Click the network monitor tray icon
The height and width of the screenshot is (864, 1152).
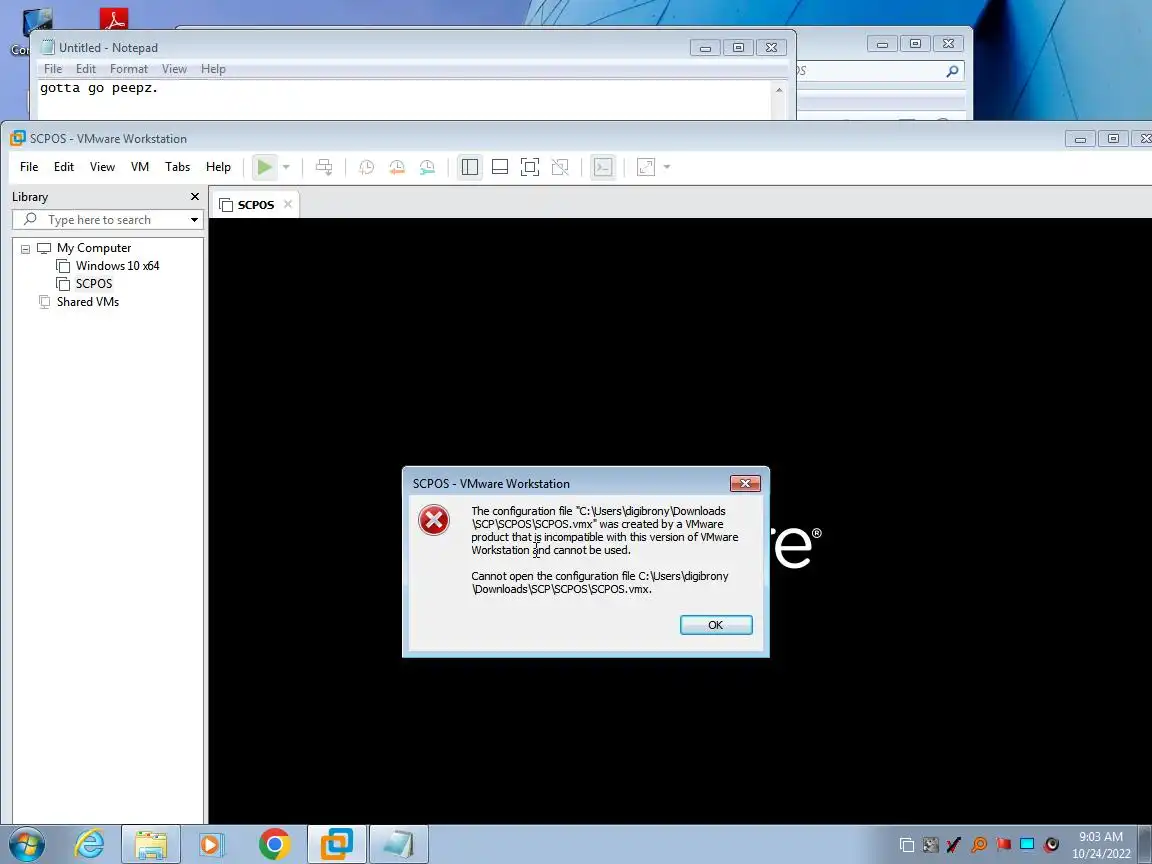point(1027,844)
